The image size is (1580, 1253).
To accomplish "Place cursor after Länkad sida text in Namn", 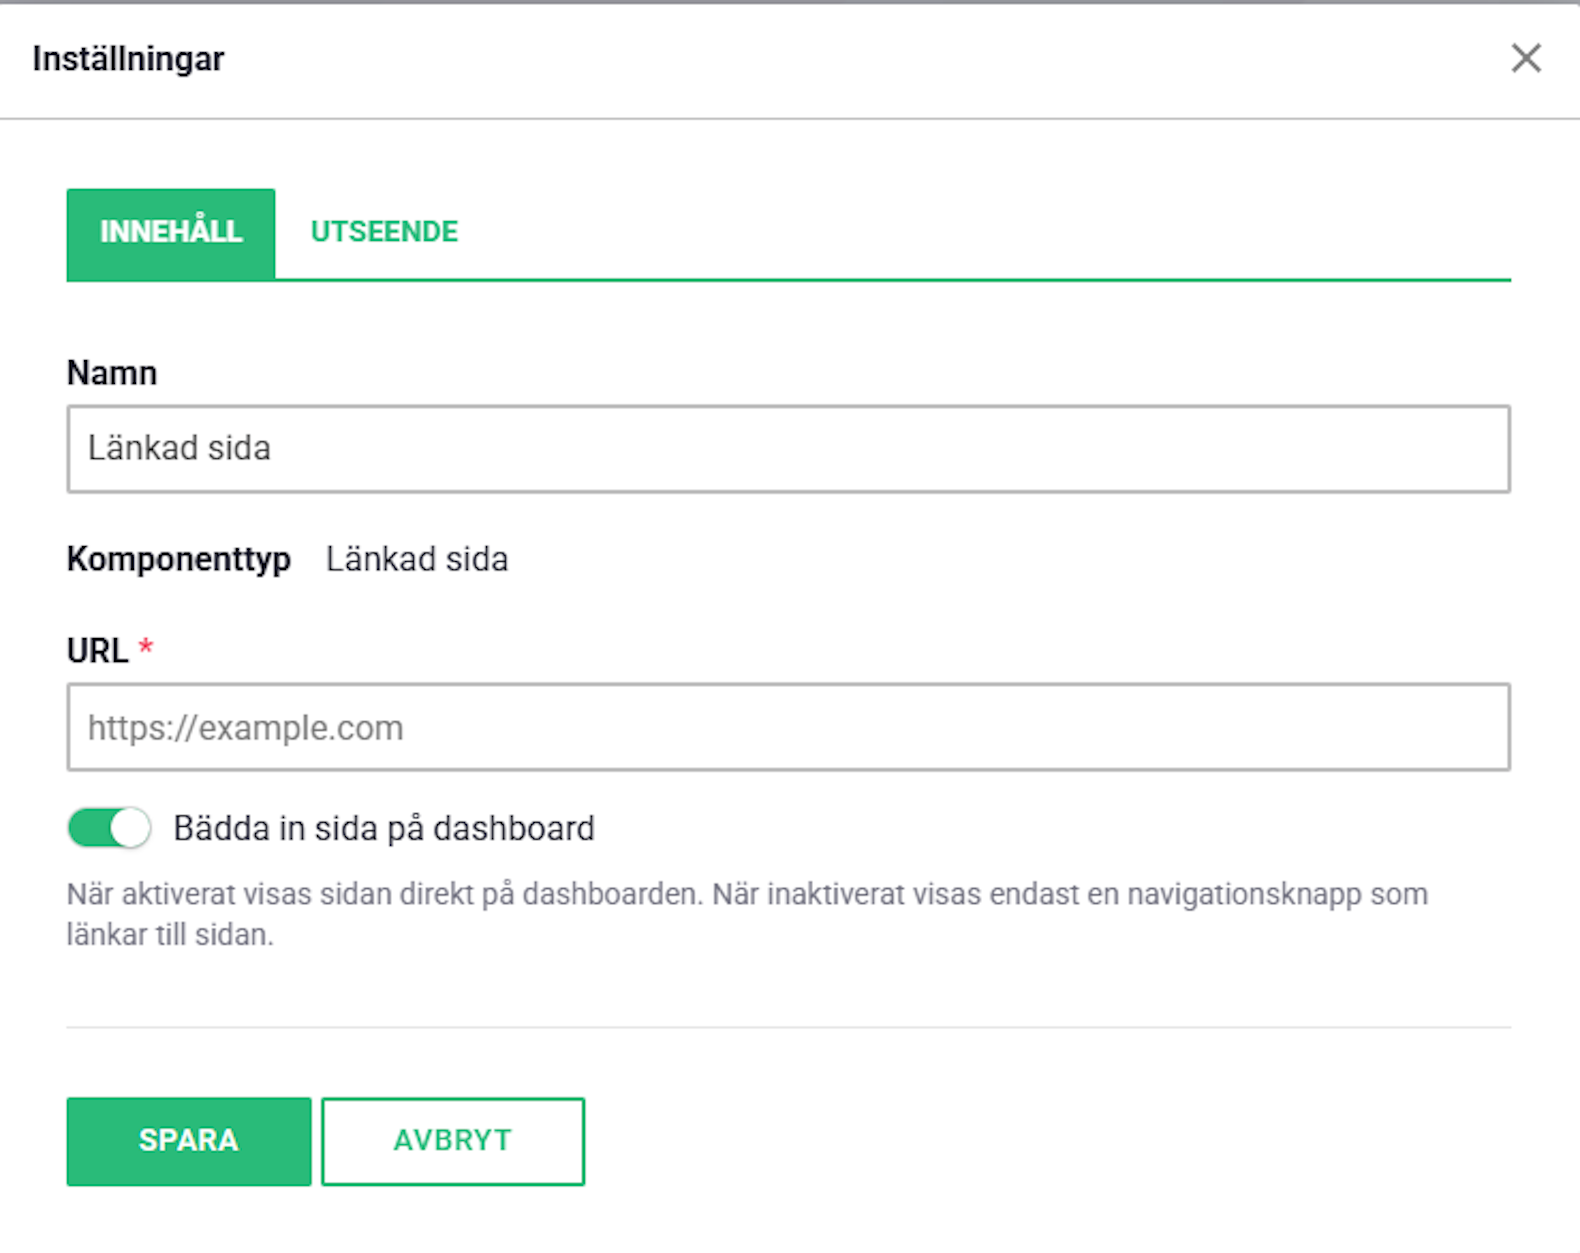I will coord(274,449).
